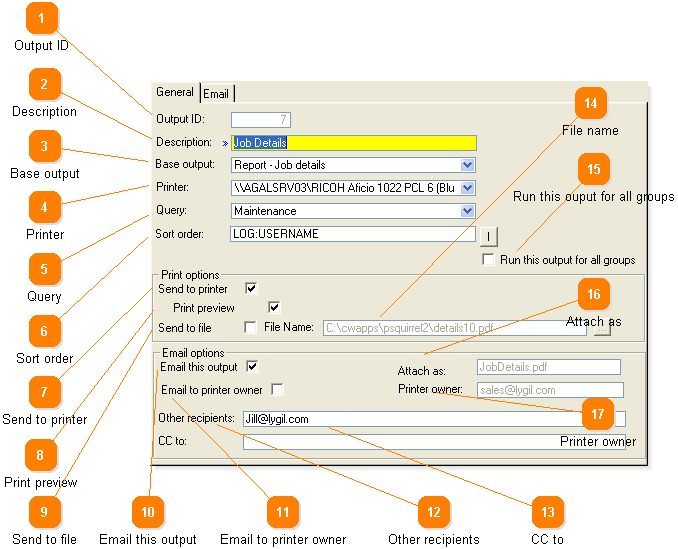Click the Printer owner email field

(550, 390)
